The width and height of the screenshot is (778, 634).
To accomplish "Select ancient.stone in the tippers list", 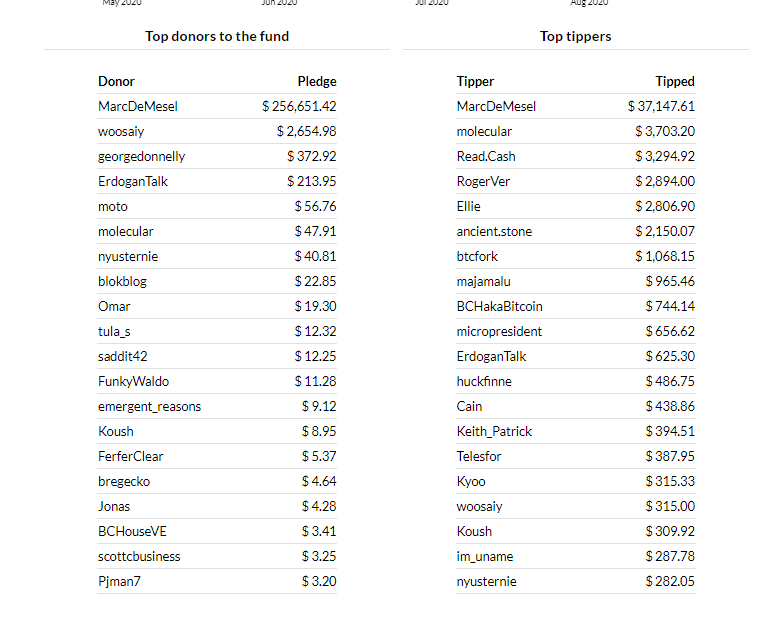I will point(494,231).
